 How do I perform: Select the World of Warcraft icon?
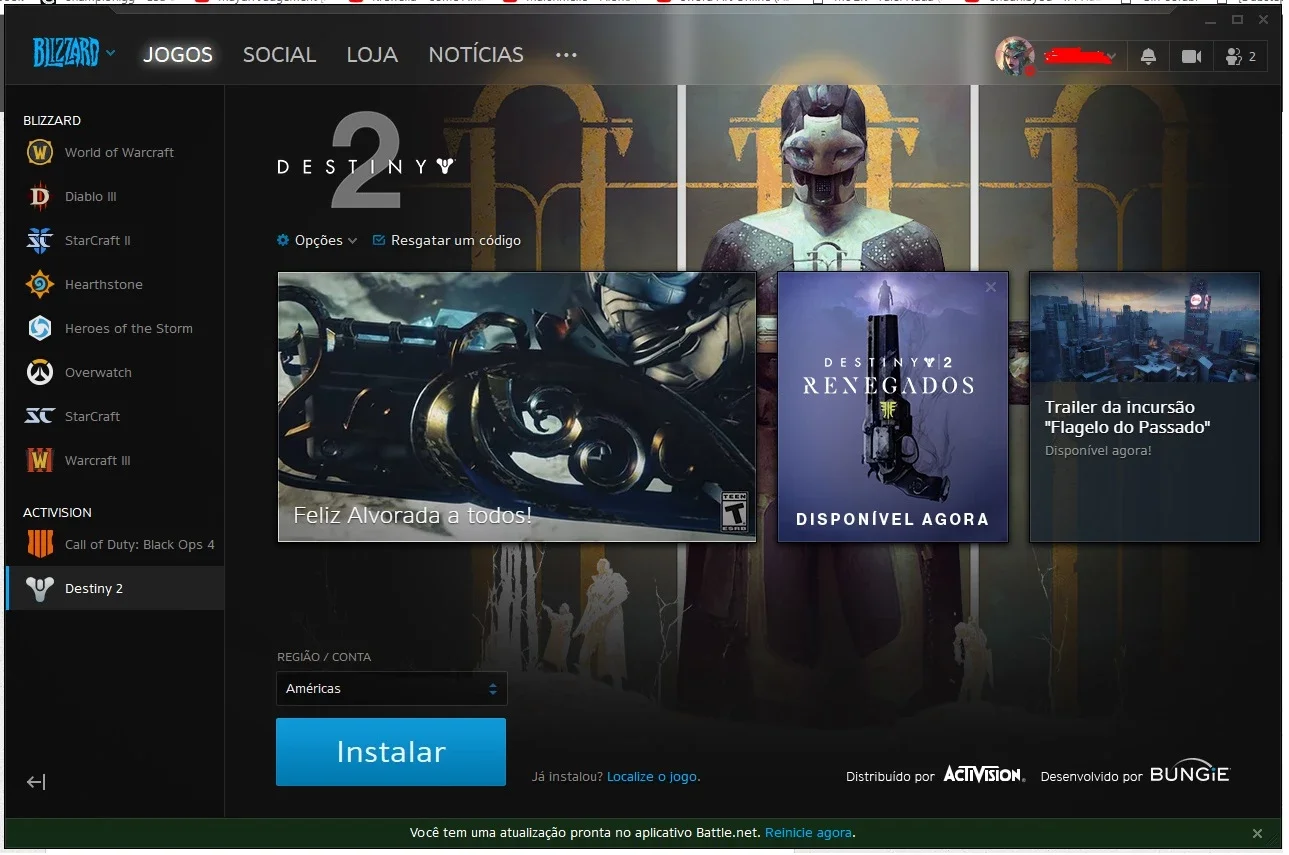tap(39, 153)
